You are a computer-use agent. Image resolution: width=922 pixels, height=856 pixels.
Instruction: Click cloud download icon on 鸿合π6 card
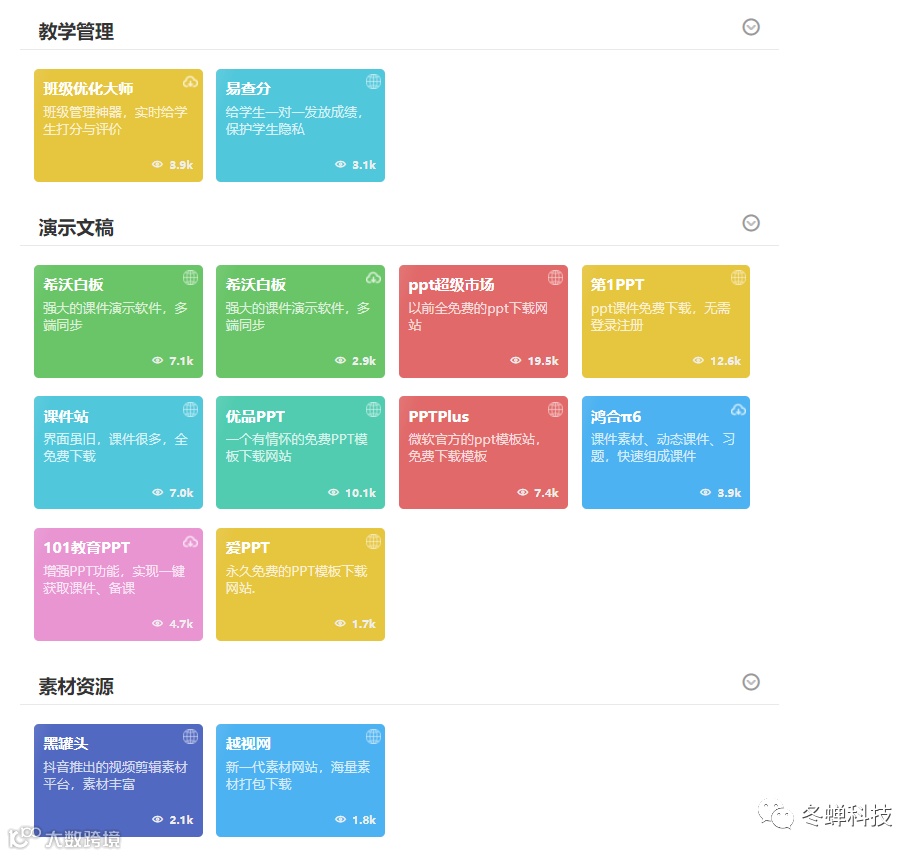(739, 409)
